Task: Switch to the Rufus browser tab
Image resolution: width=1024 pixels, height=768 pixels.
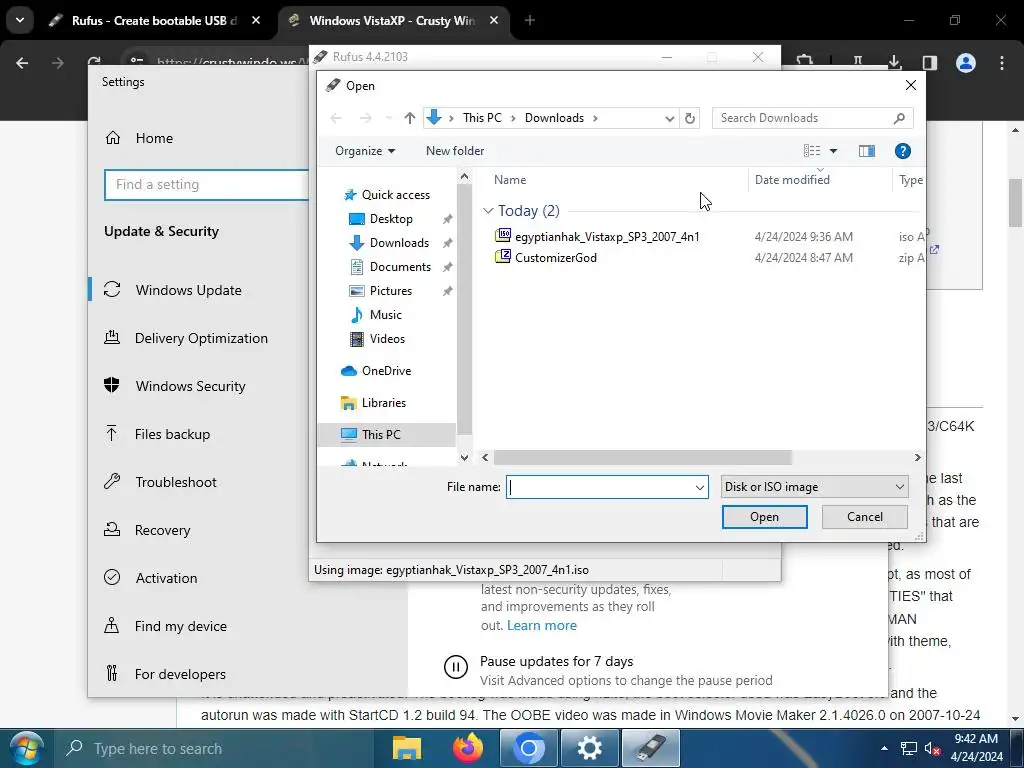Action: [152, 21]
